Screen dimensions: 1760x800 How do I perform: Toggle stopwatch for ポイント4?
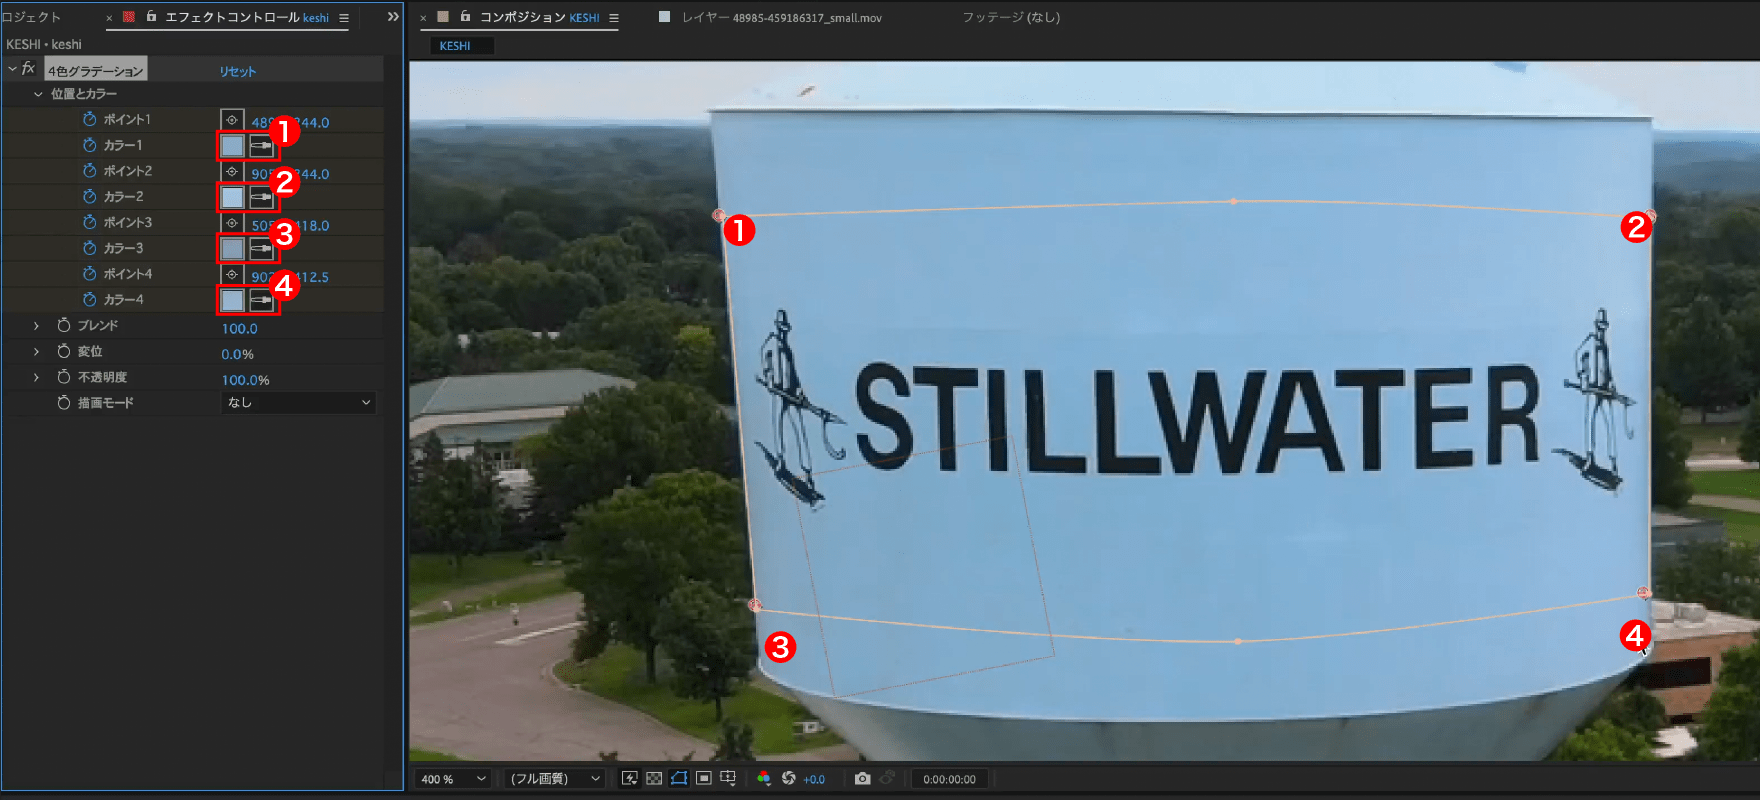click(x=90, y=274)
